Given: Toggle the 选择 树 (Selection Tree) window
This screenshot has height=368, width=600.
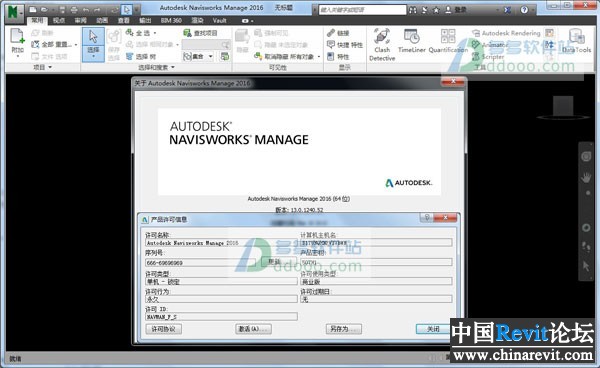Looking at the screenshot, I should coord(141,57).
